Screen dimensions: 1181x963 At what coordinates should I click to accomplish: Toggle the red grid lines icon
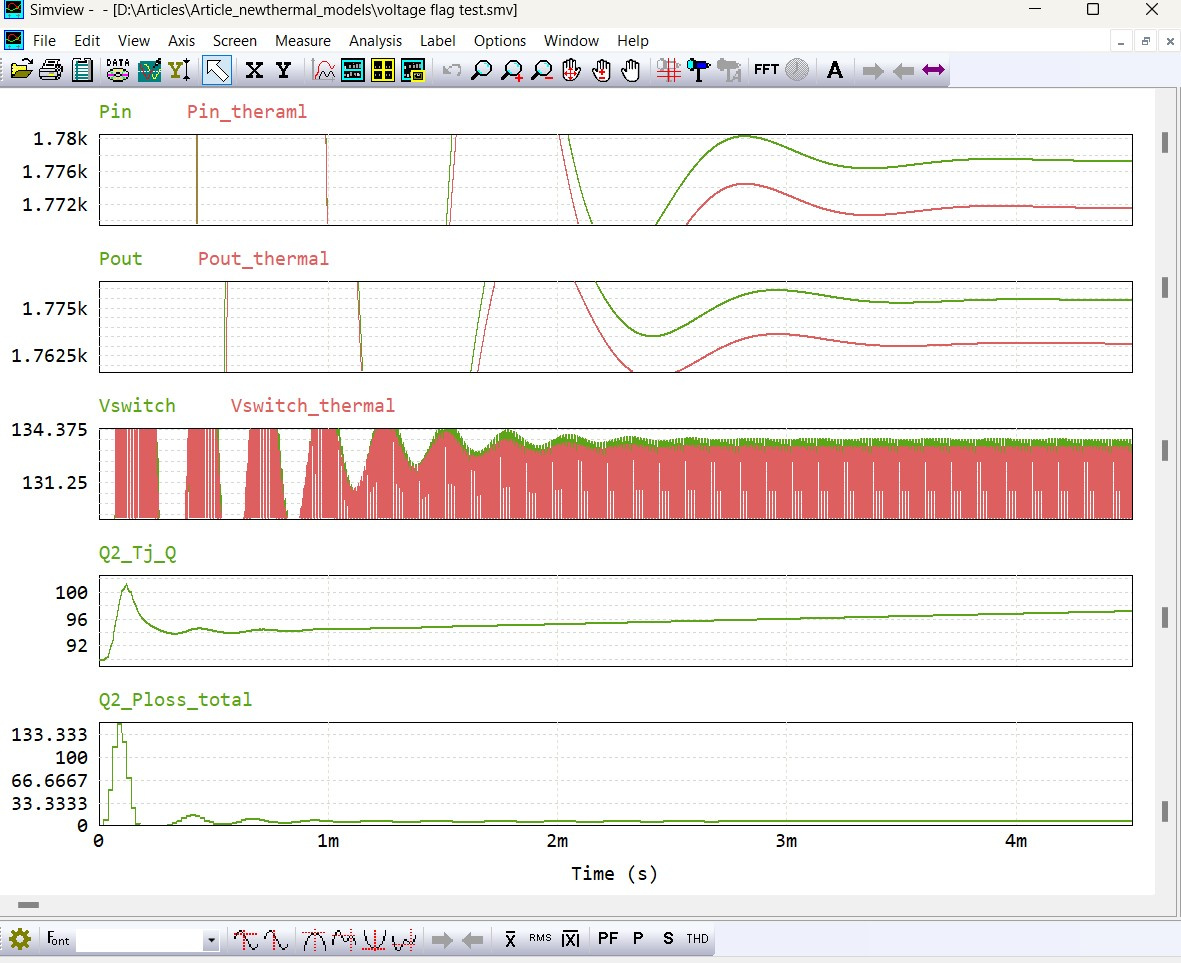click(x=668, y=70)
